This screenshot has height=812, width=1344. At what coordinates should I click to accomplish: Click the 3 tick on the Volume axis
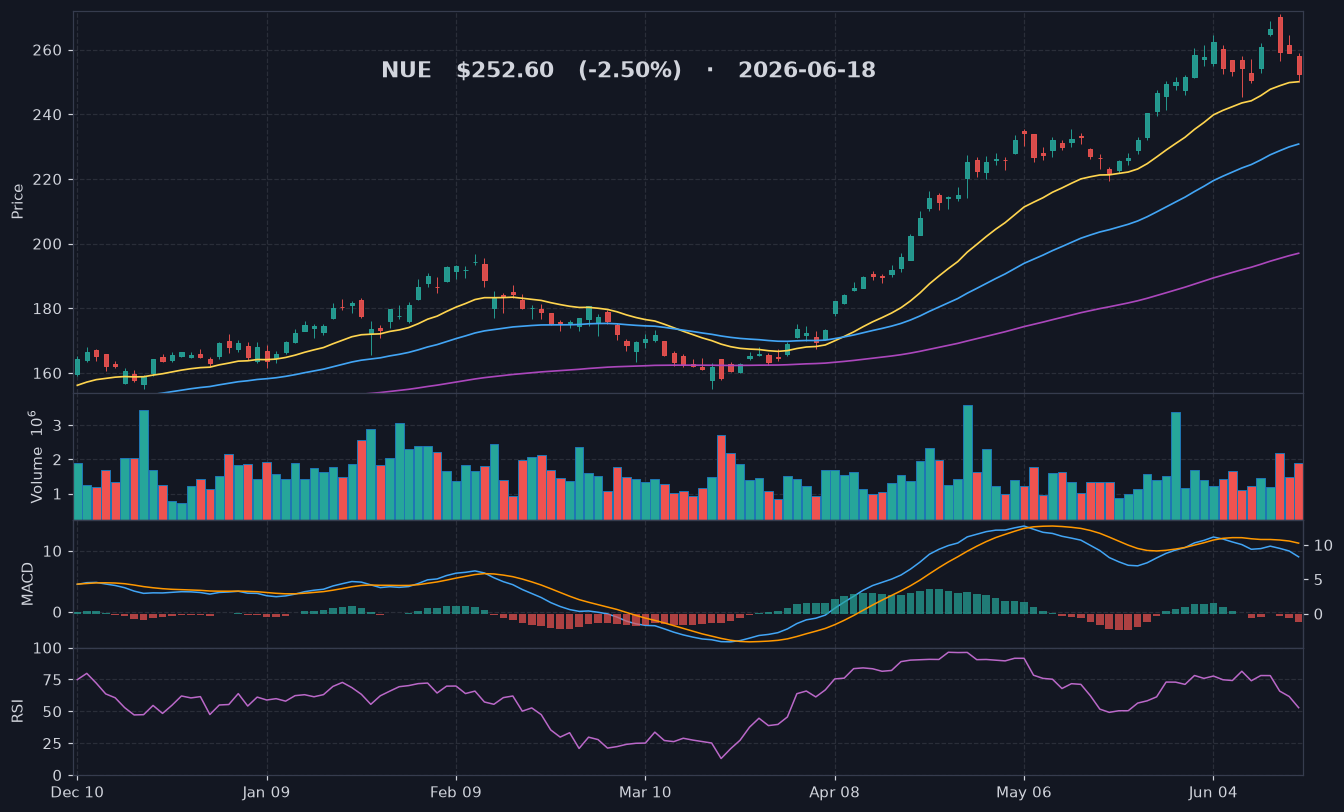(59, 426)
